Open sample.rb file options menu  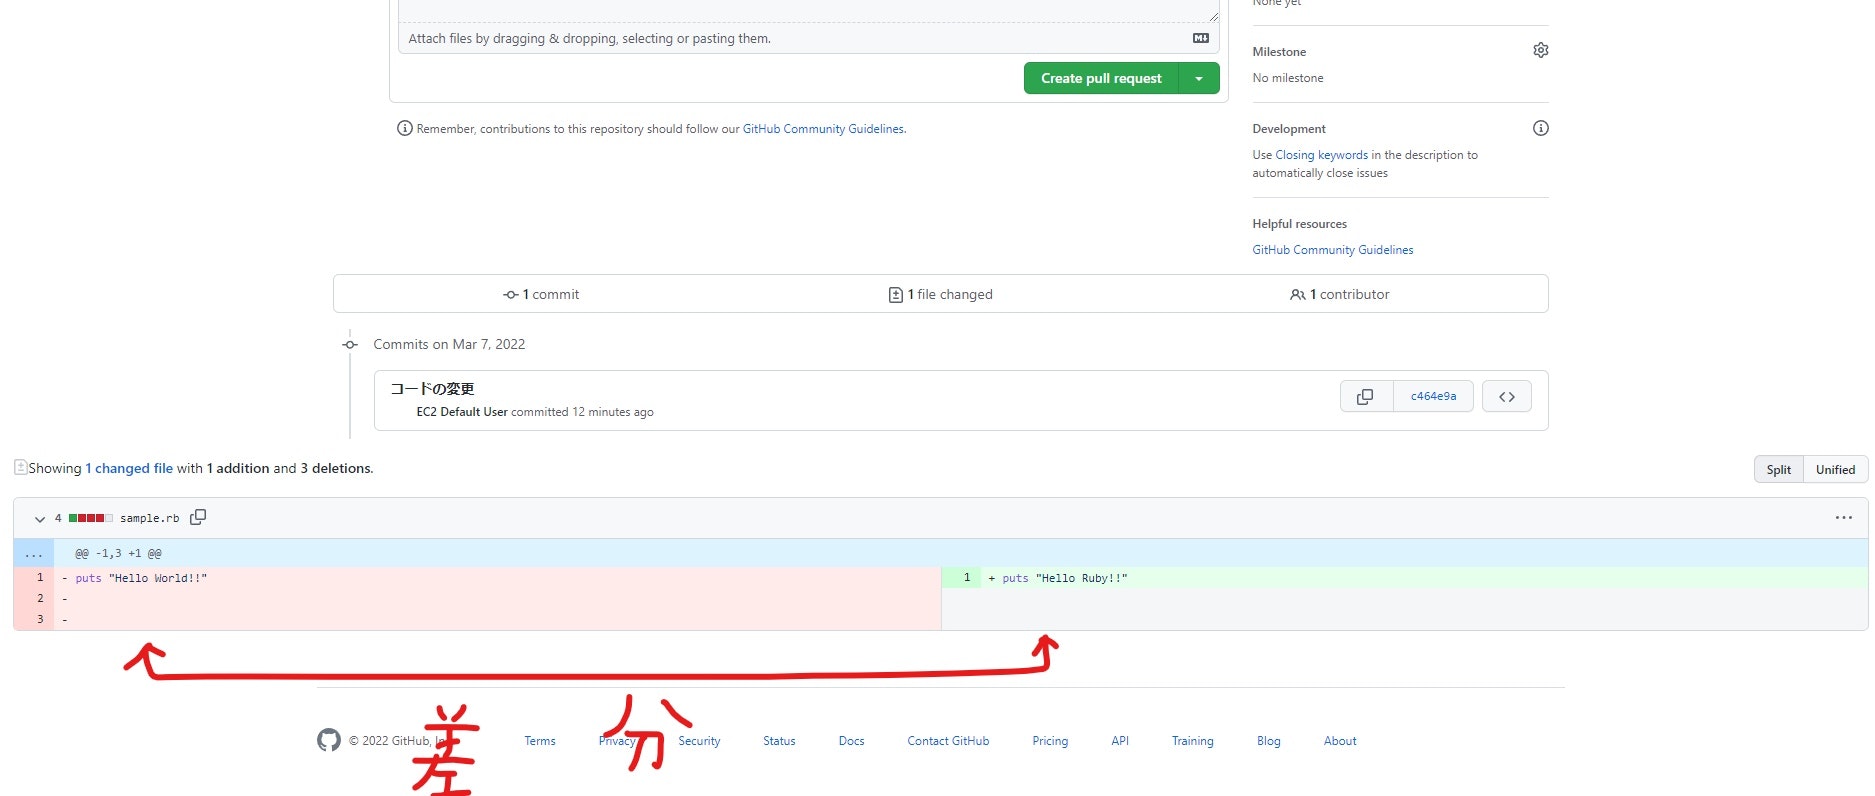tap(1844, 518)
